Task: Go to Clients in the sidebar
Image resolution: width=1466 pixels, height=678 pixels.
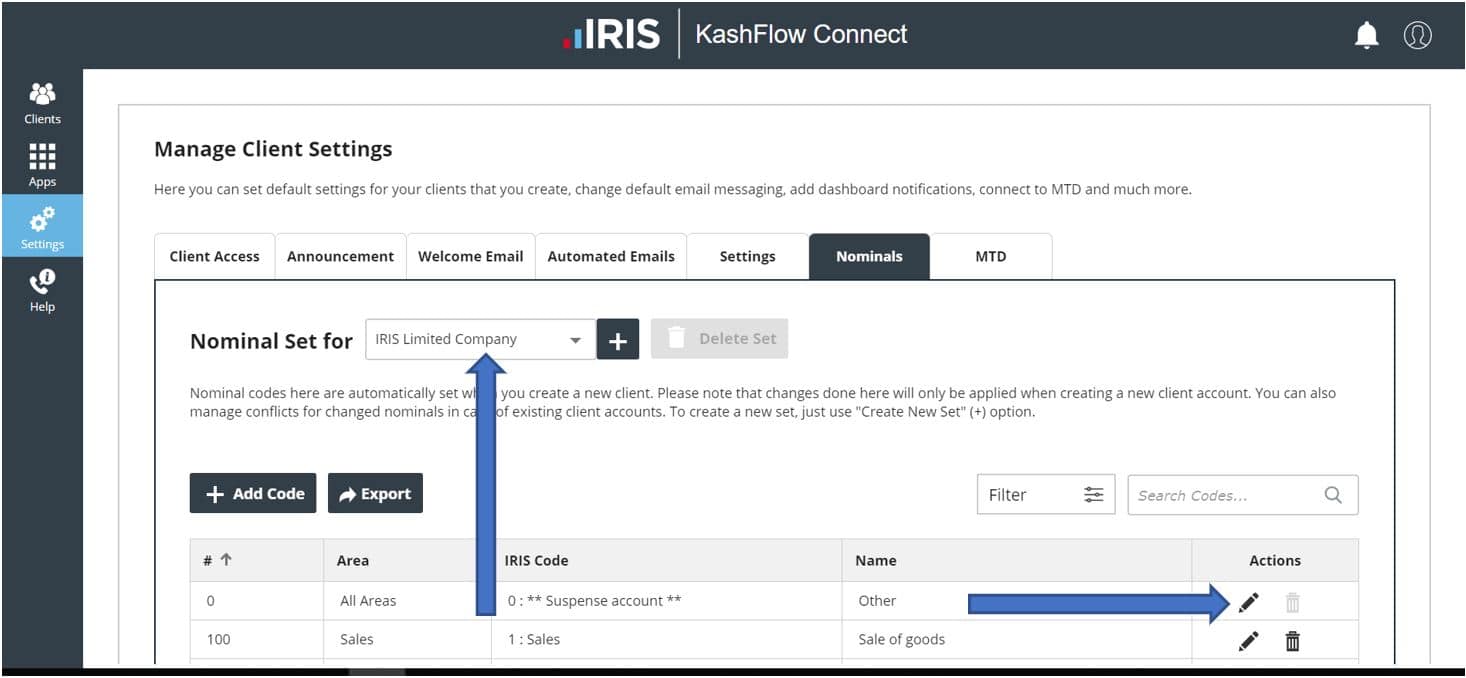Action: tap(42, 103)
